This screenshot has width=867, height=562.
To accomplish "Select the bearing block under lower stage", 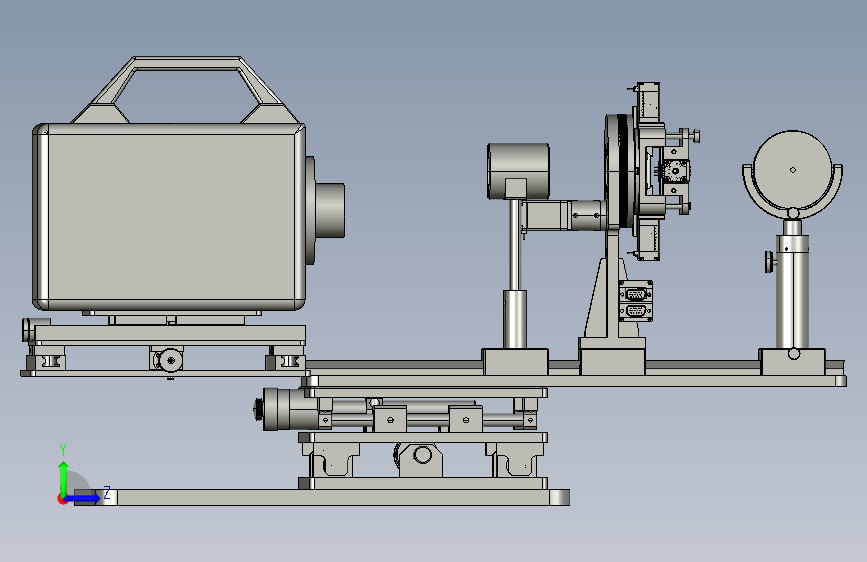I will pyautogui.click(x=421, y=459).
